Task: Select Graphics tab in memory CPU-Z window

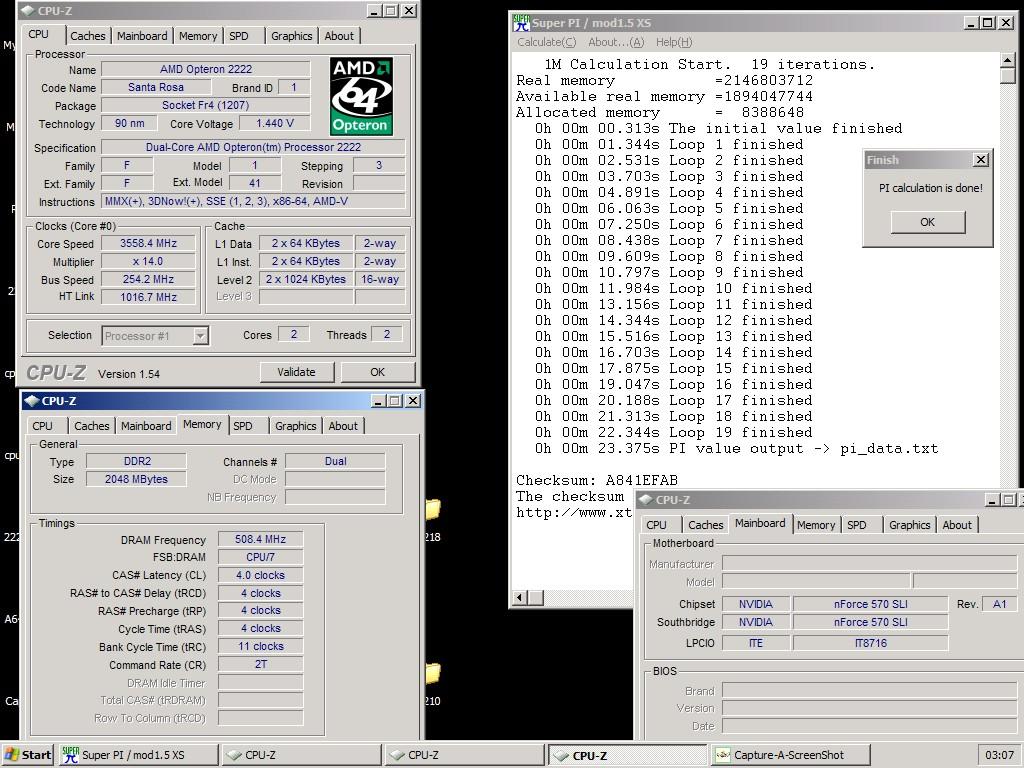Action: [295, 426]
